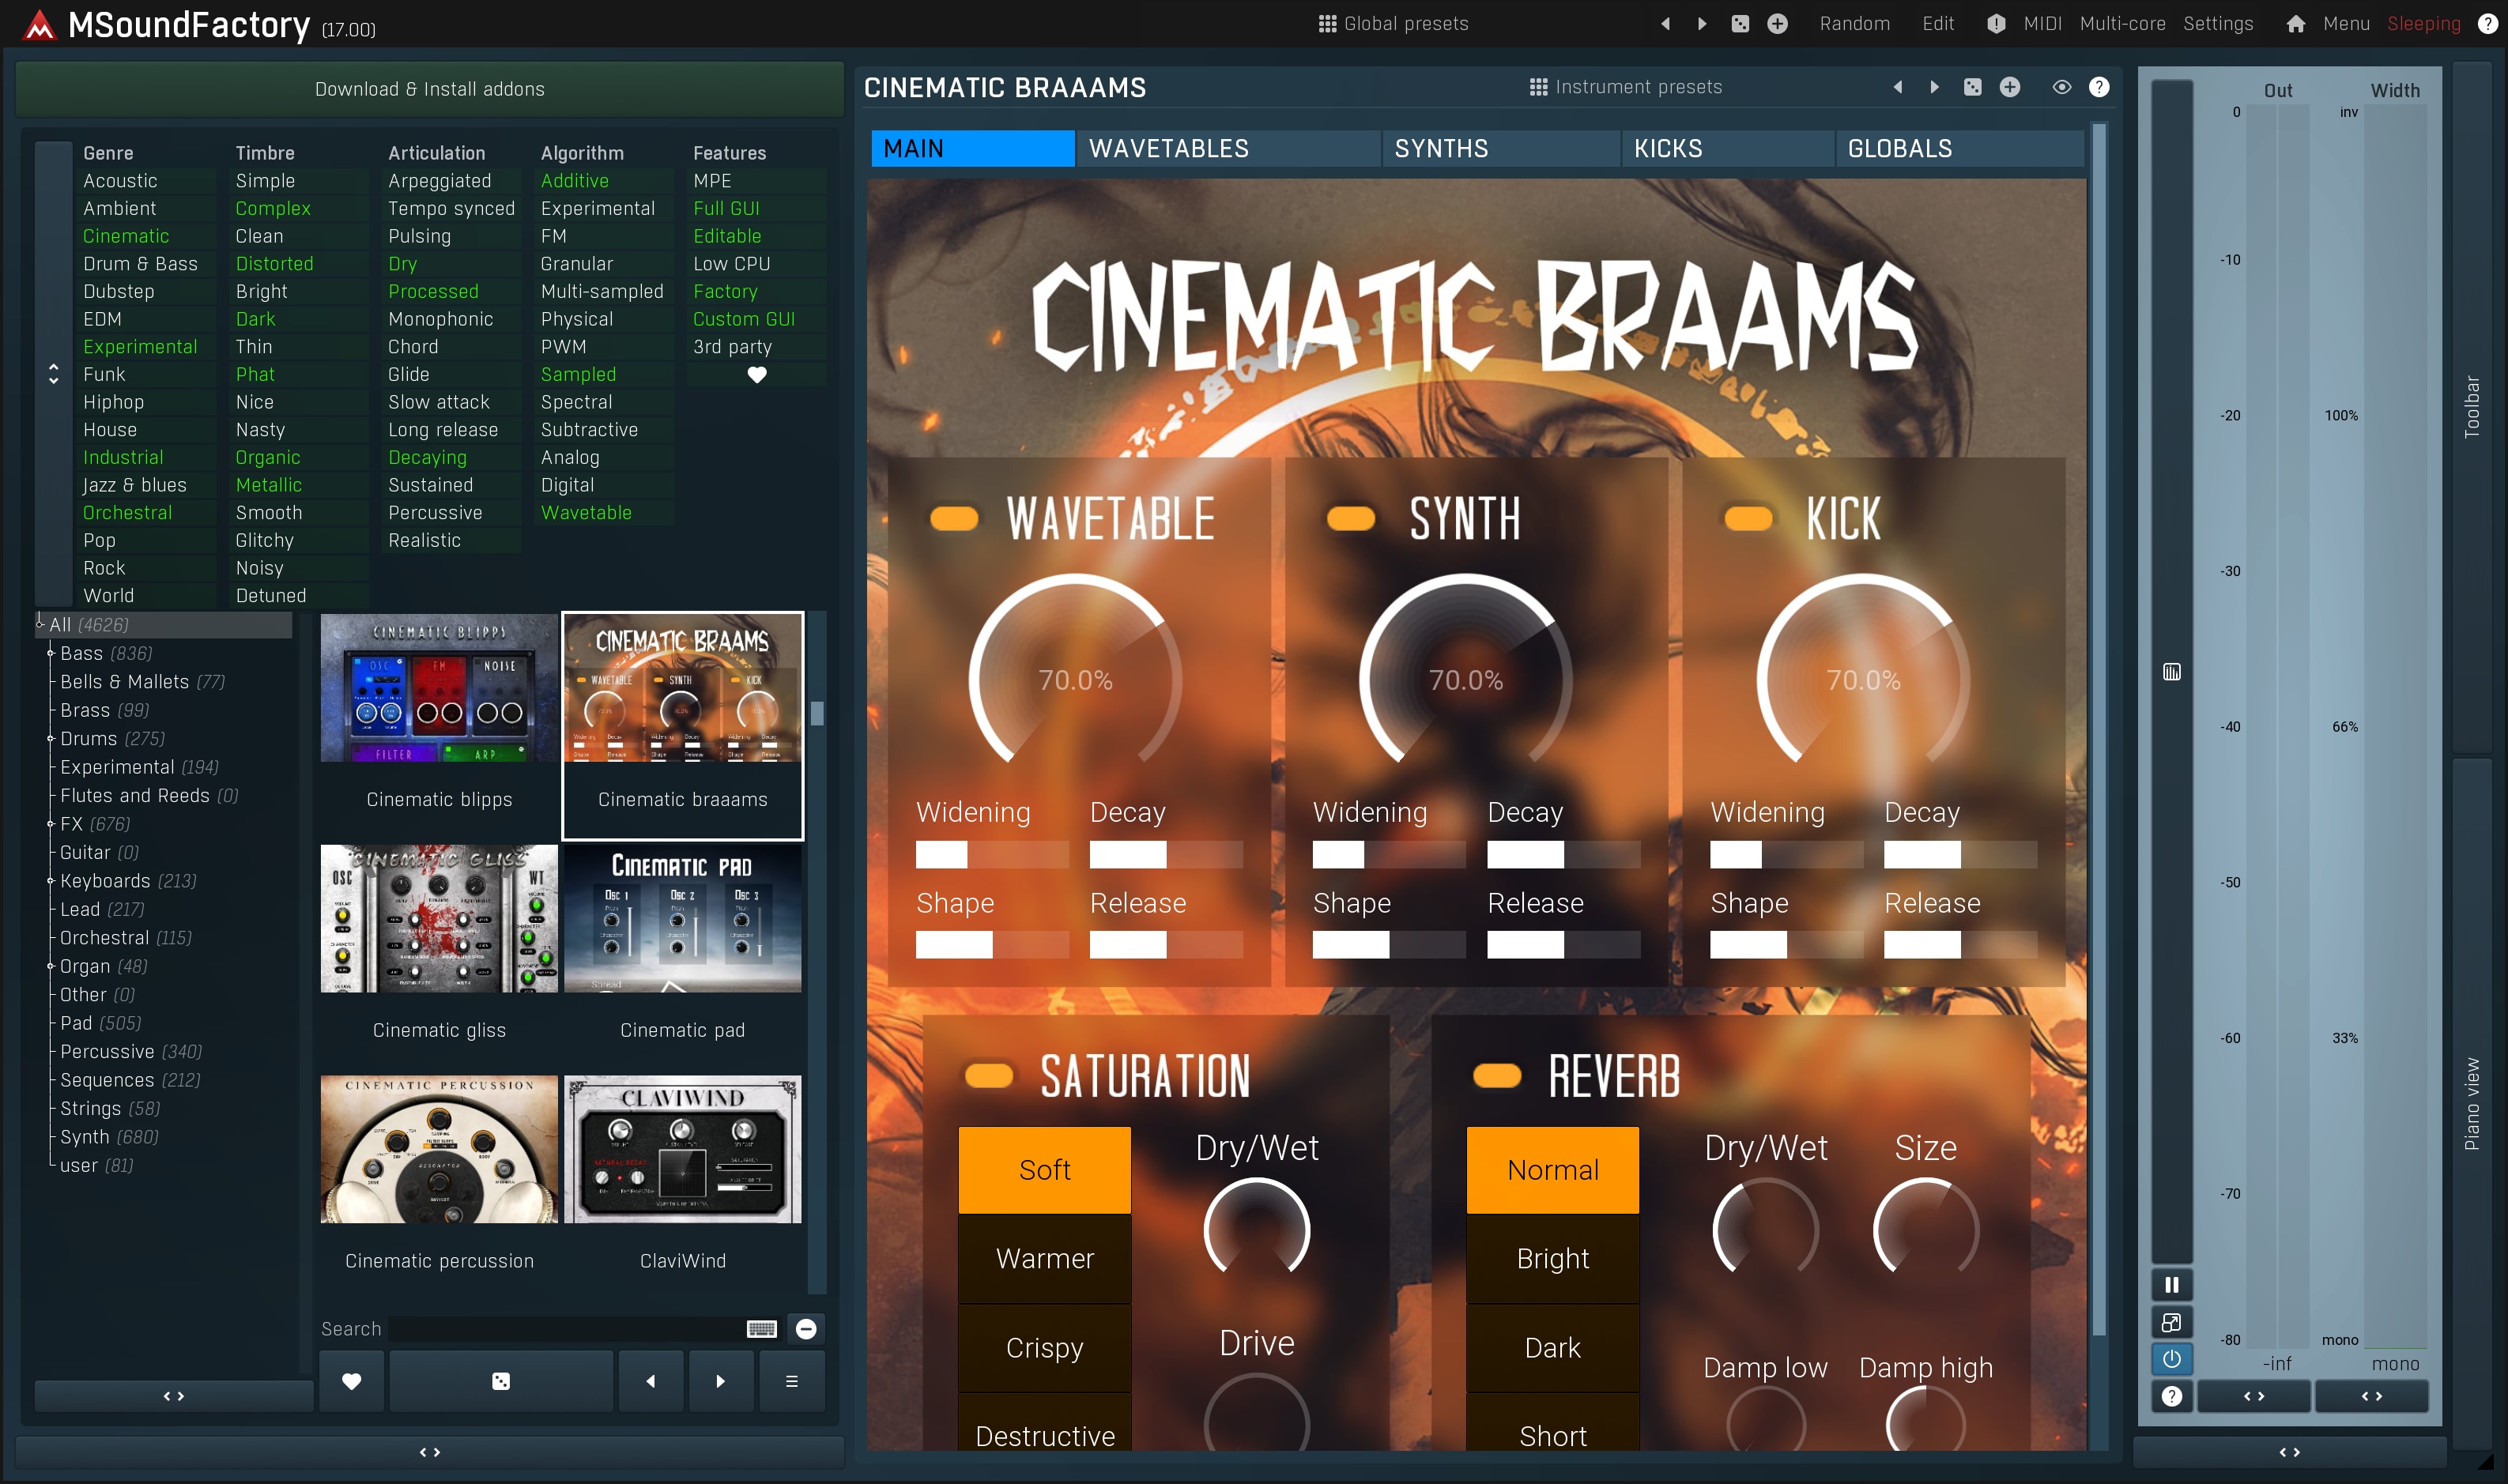Clear search with the minus icon
This screenshot has width=2508, height=1484.
(806, 1328)
